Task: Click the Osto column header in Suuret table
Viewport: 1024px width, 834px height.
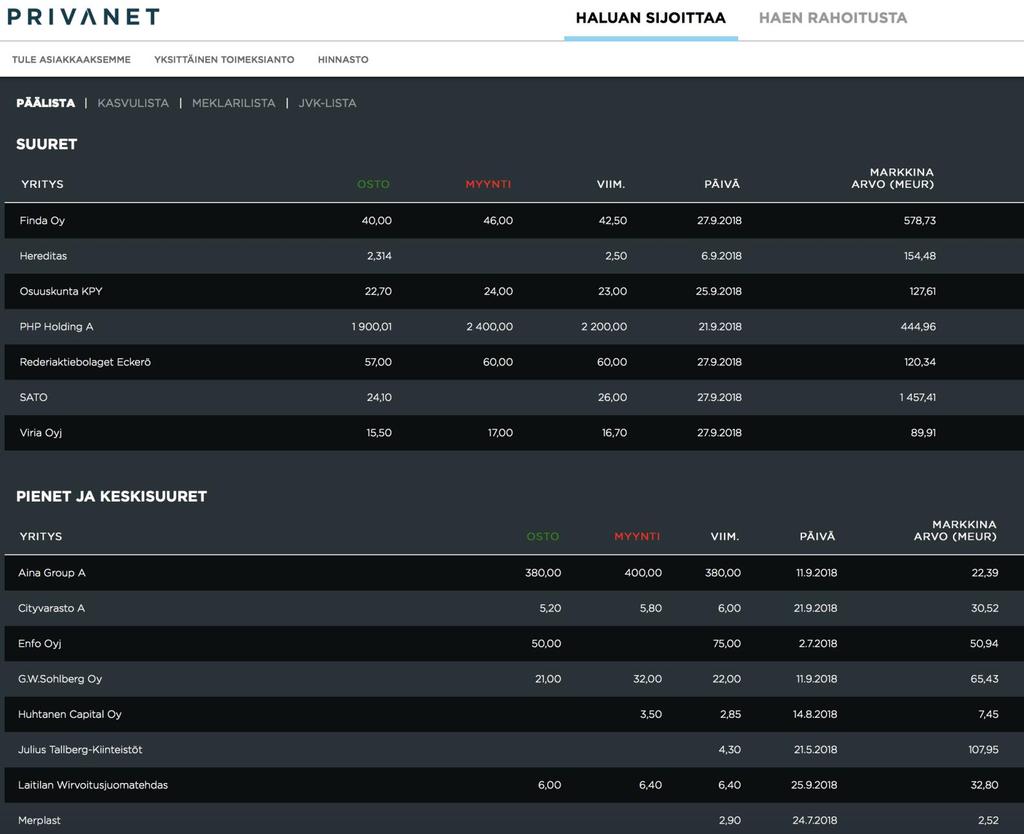Action: tap(373, 184)
